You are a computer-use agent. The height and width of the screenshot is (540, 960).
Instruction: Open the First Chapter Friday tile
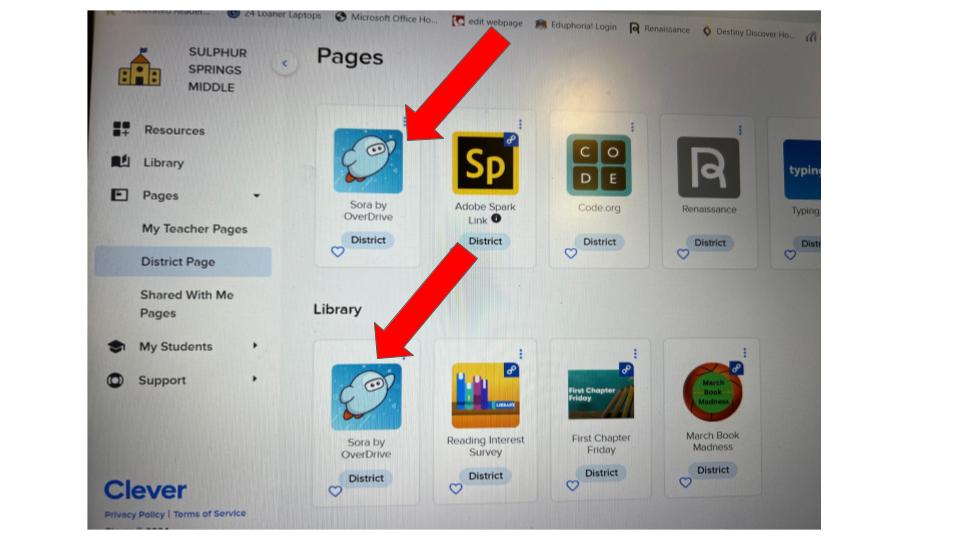601,394
